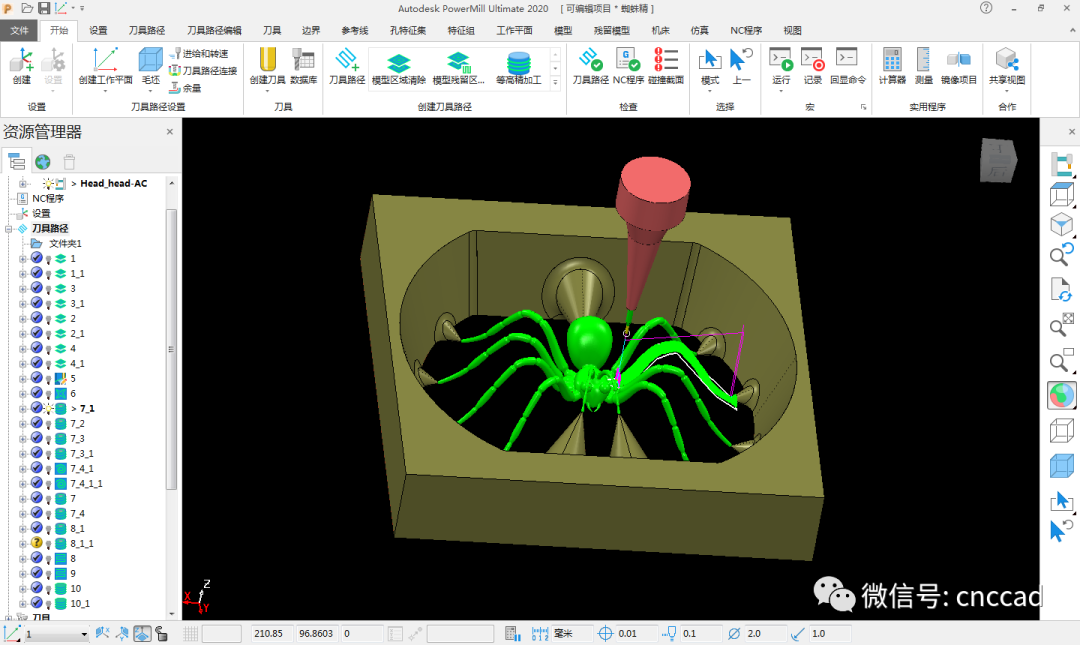
Task: Toggle light bulb for toolpath 7_2
Action: click(x=48, y=423)
